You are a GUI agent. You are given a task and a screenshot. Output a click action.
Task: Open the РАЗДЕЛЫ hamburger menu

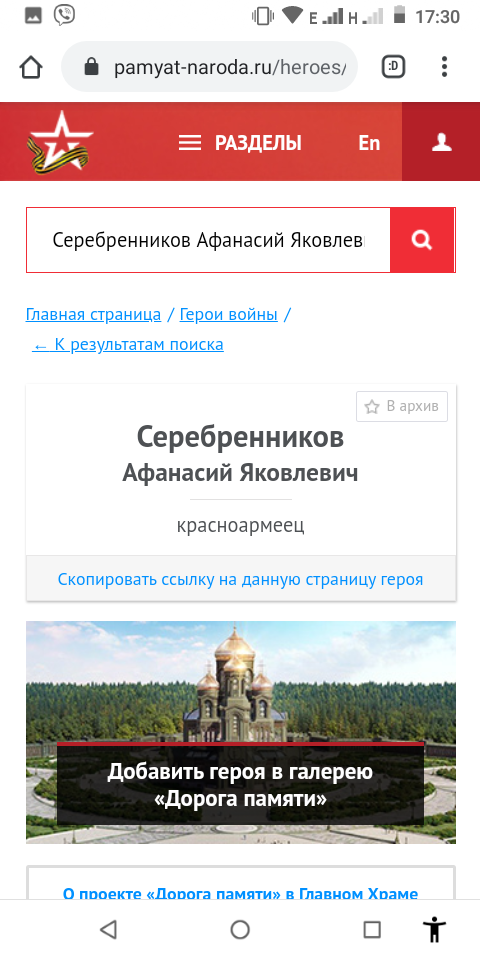(240, 143)
